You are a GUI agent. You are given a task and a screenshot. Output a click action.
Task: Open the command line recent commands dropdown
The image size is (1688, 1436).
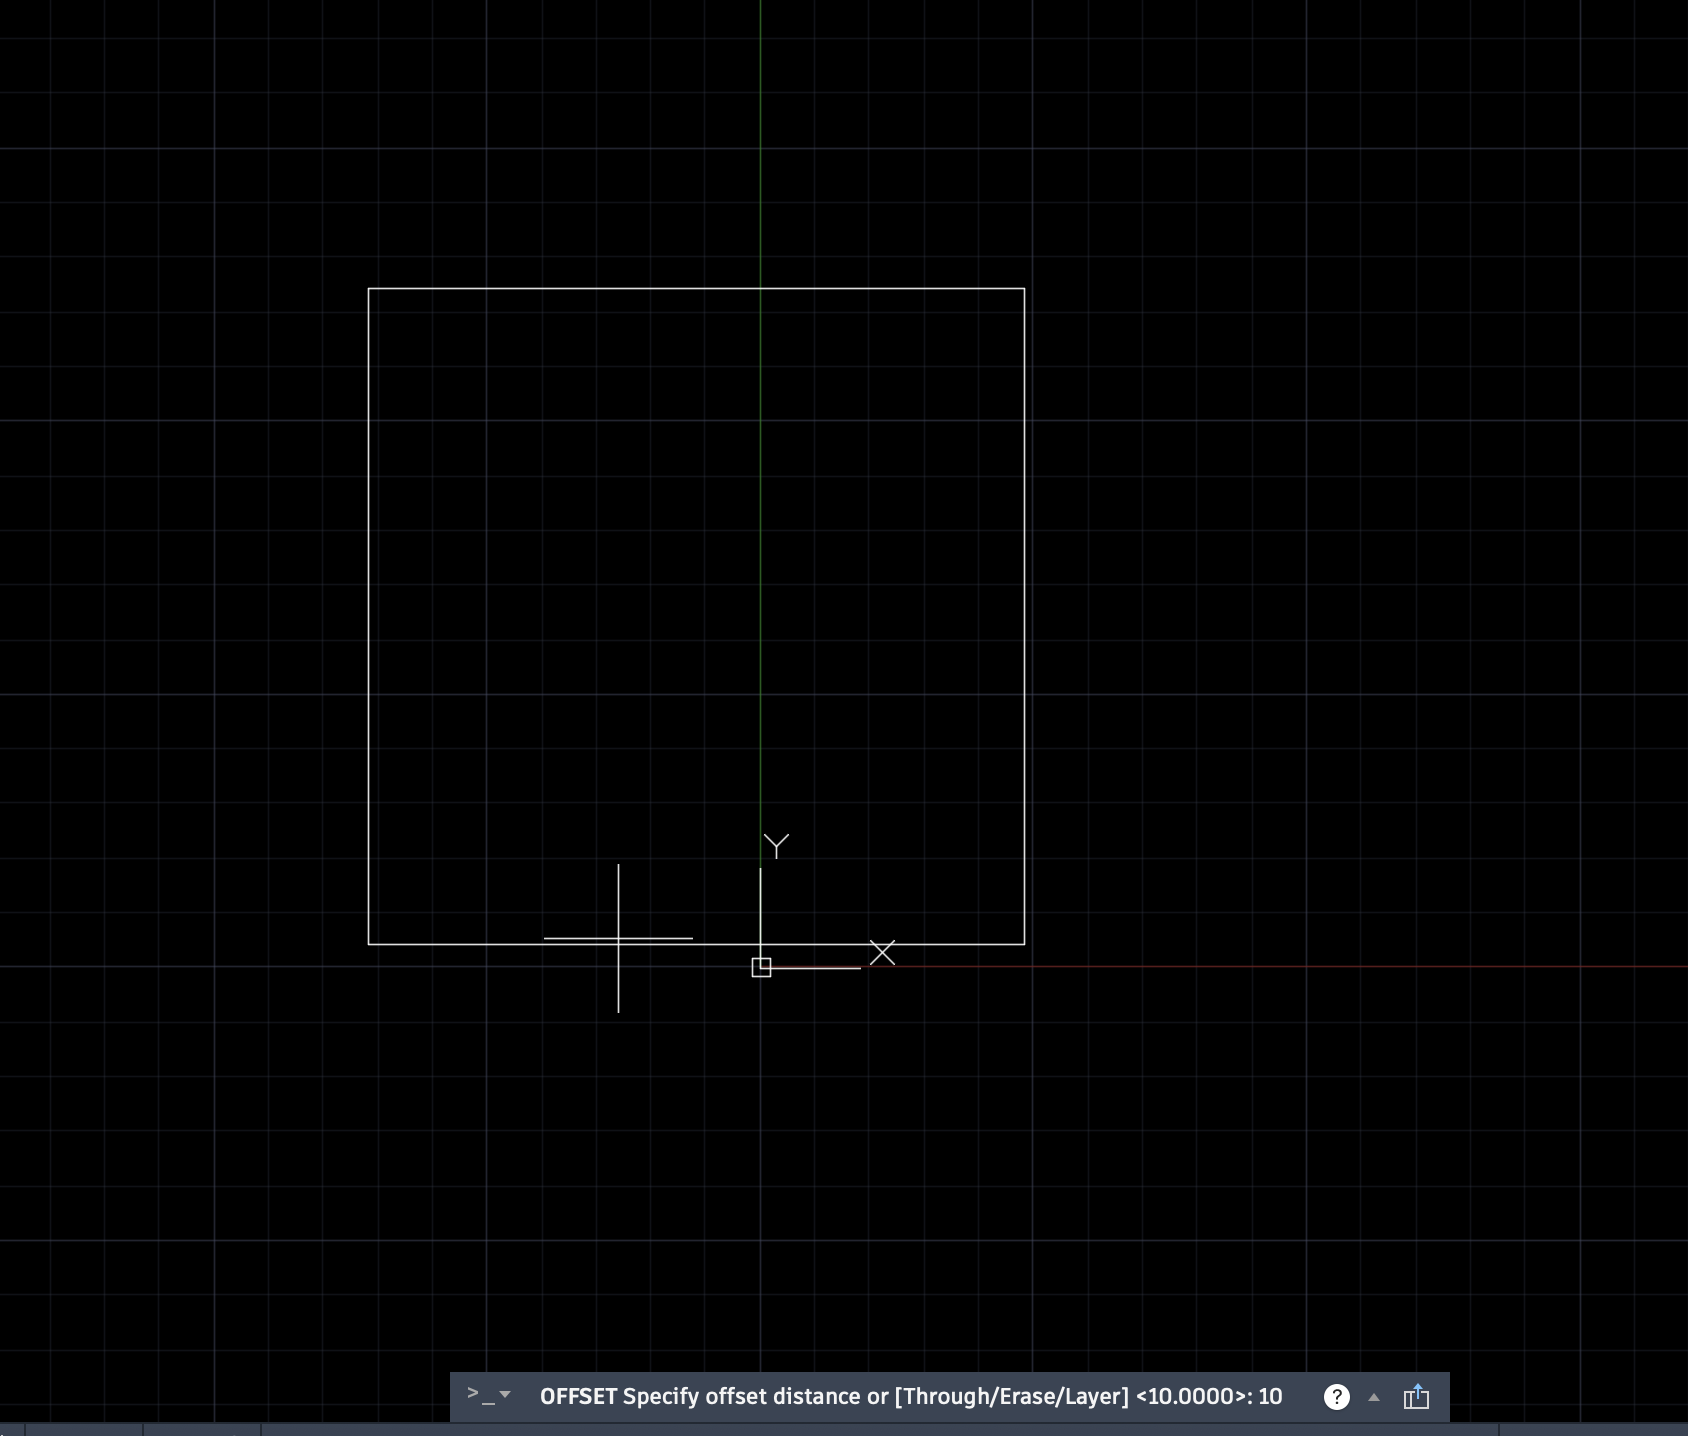[489, 1395]
